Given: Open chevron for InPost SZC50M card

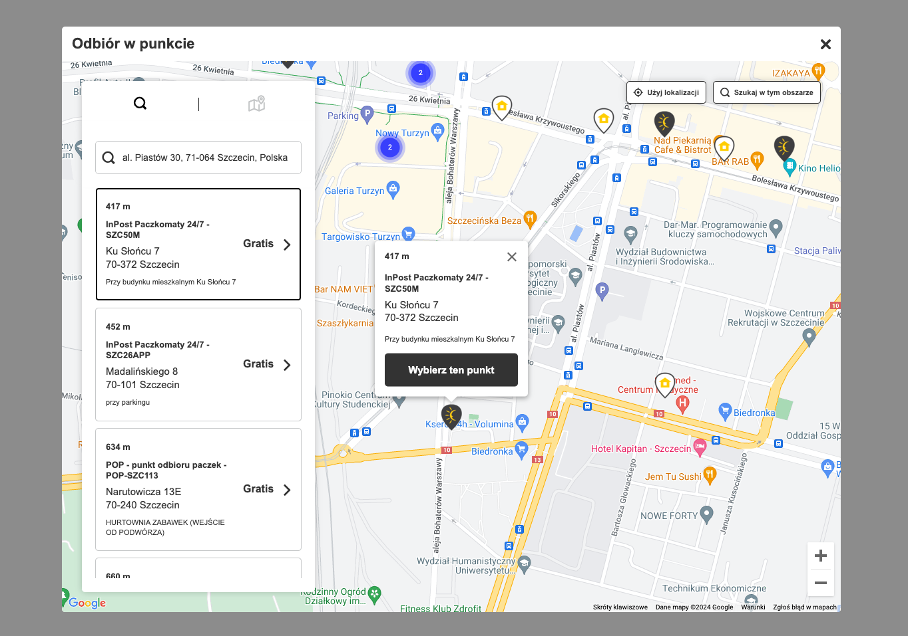Looking at the screenshot, I should pyautogui.click(x=287, y=244).
